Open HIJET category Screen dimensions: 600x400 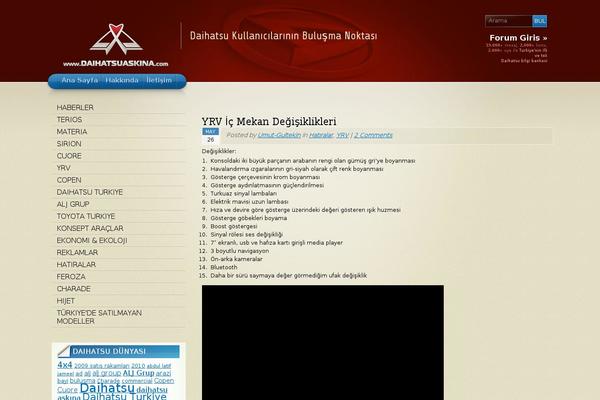[x=66, y=301]
